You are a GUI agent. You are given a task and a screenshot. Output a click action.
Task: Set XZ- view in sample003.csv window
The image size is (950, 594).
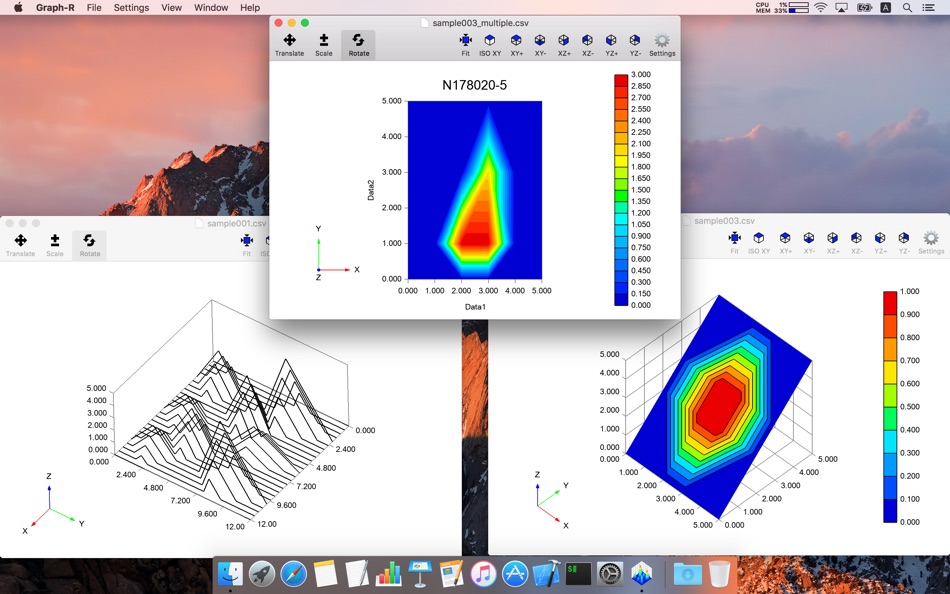(856, 242)
